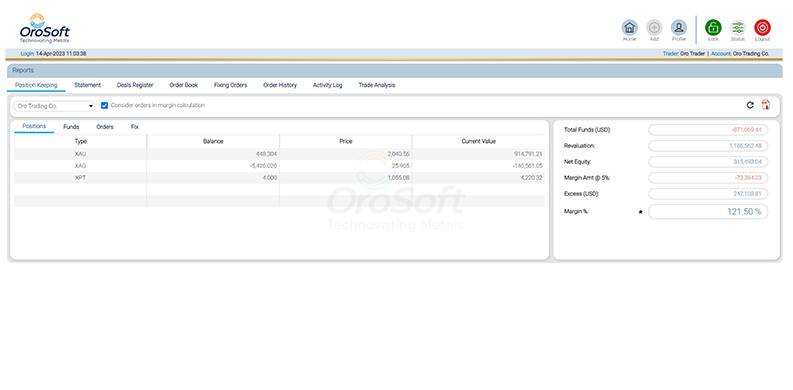Image resolution: width=793 pixels, height=390 pixels.
Task: Click the Add plus icon
Action: tap(654, 27)
